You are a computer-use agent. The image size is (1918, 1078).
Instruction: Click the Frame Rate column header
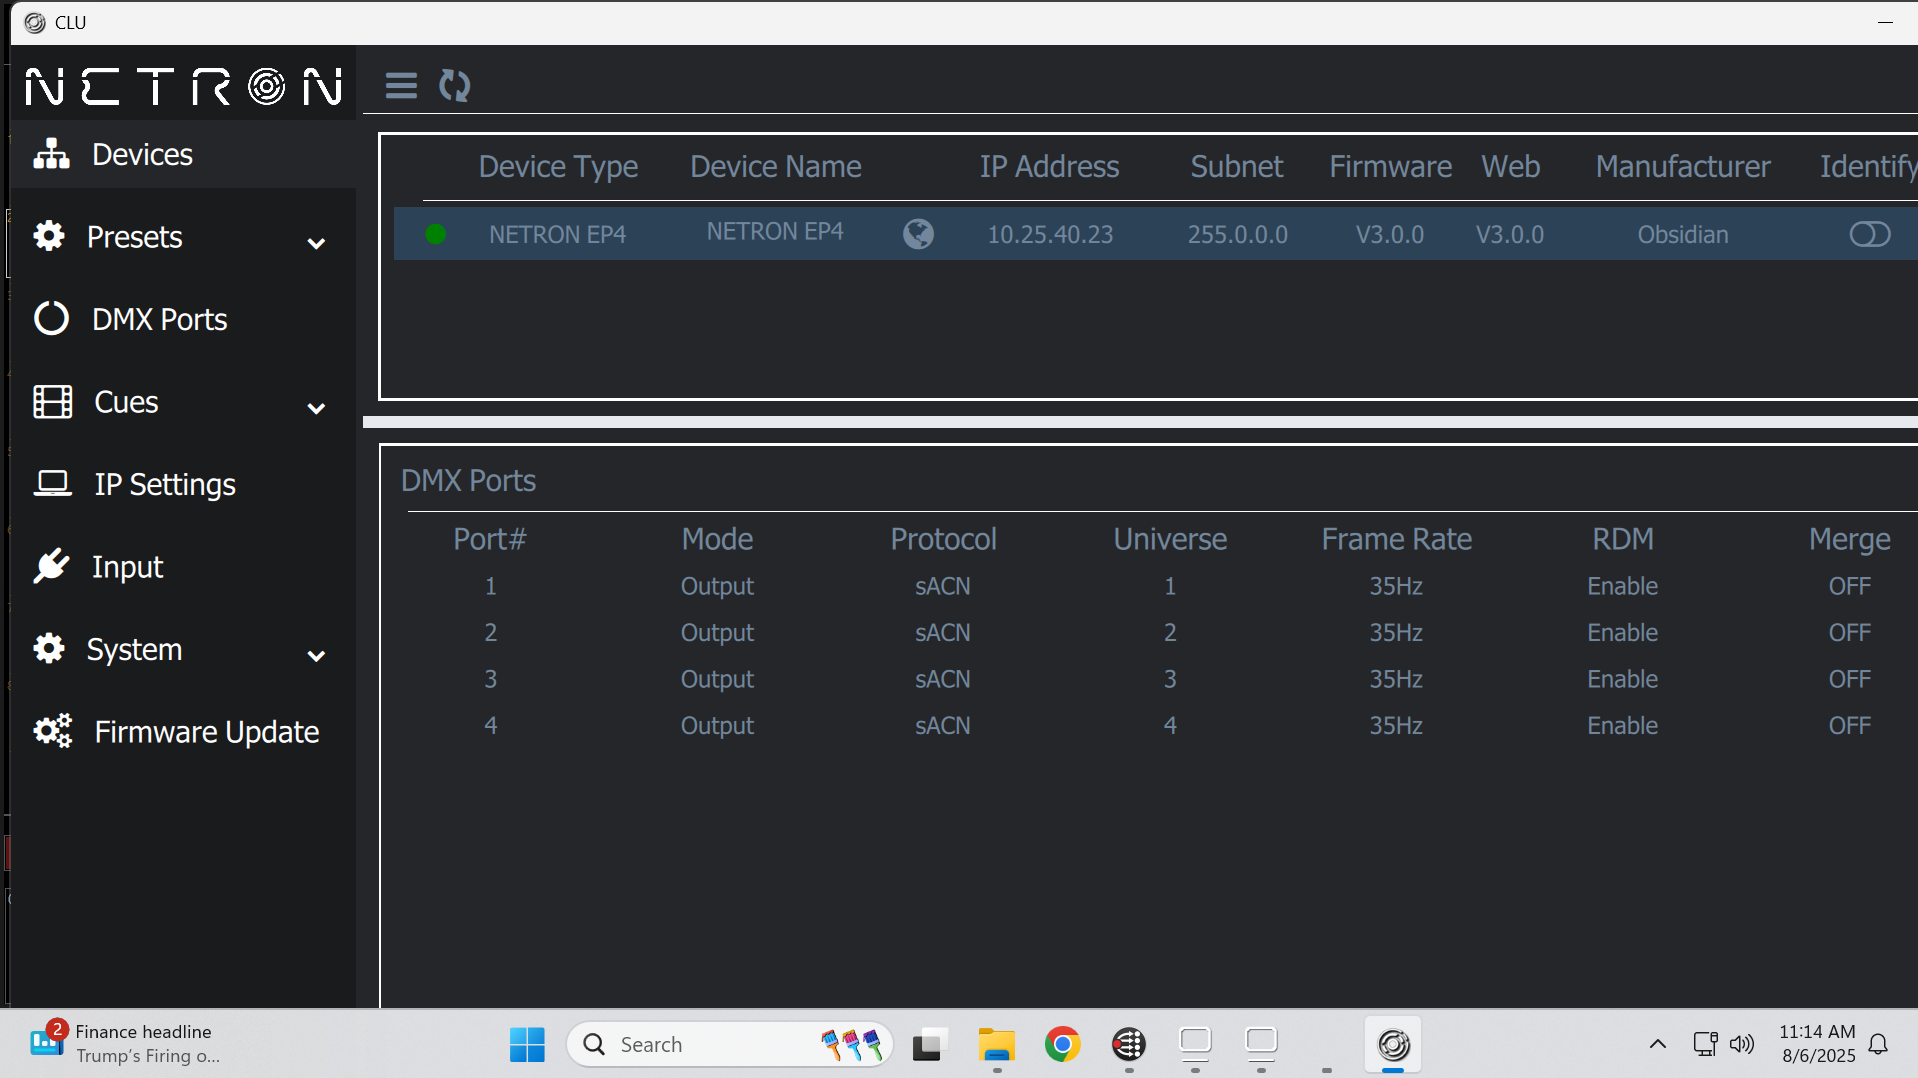[x=1396, y=539]
